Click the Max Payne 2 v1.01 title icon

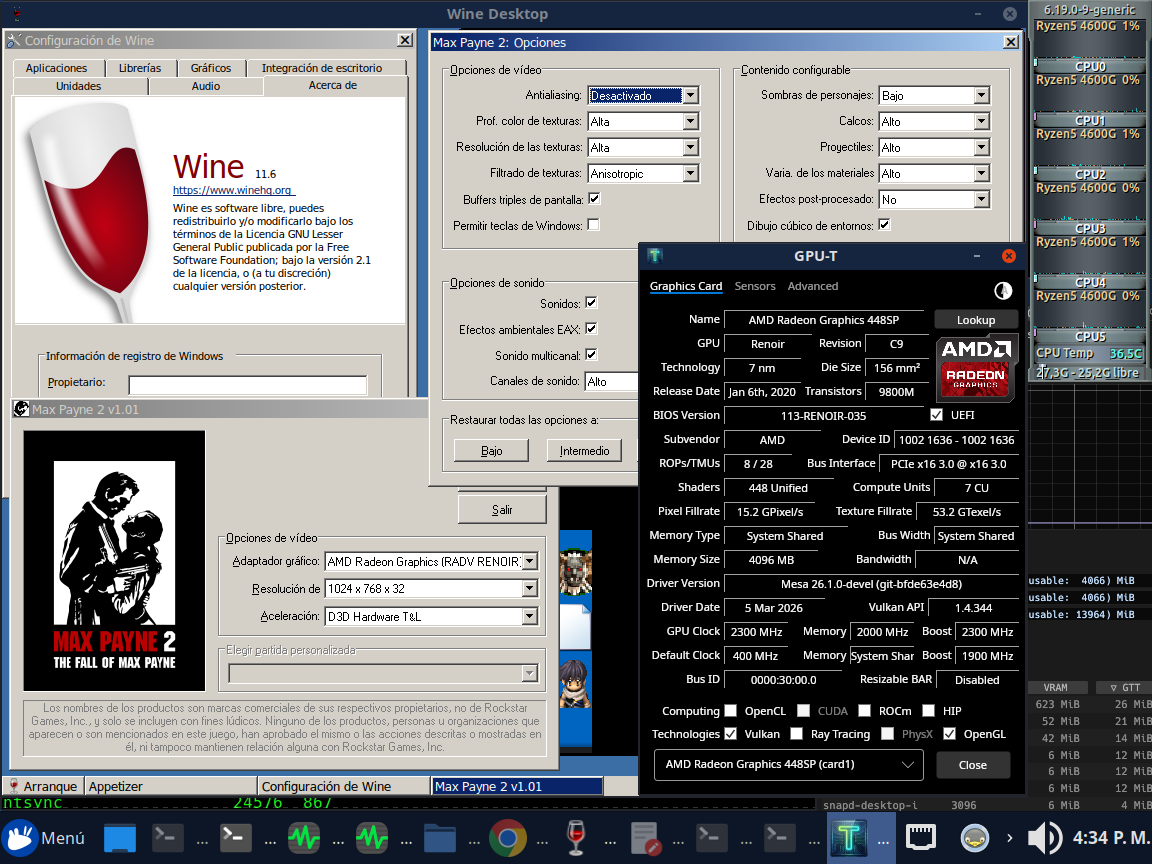[x=21, y=409]
